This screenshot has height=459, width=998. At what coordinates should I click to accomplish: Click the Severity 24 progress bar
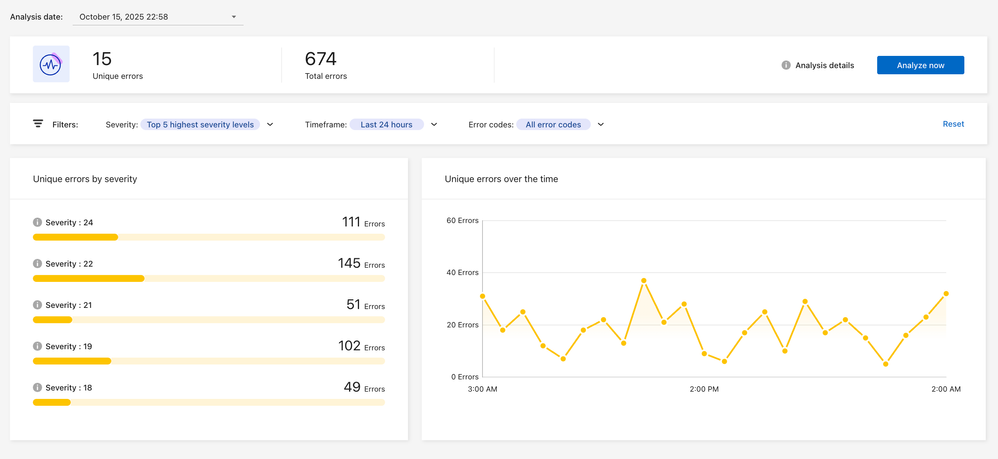point(208,237)
